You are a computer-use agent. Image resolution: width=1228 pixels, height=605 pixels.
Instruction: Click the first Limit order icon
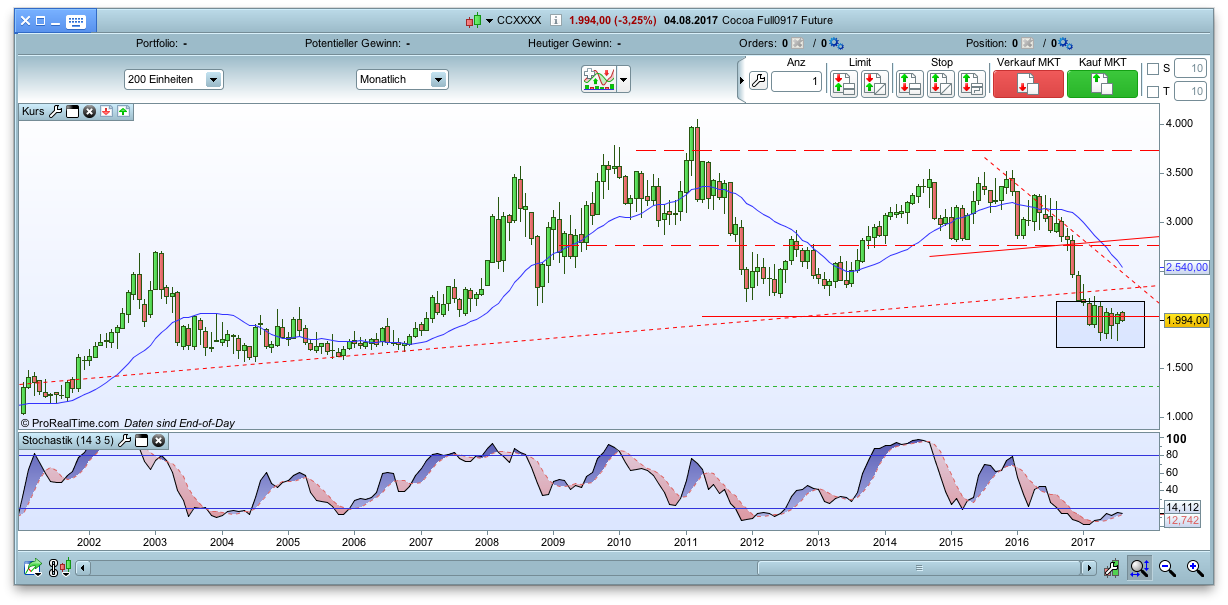[x=844, y=83]
